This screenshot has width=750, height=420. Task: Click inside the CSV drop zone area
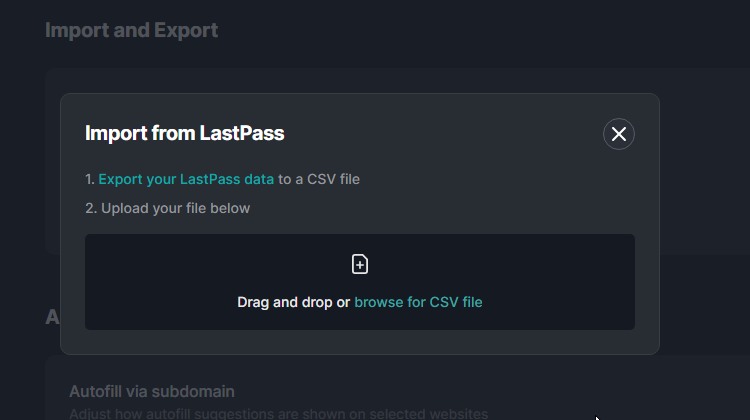[x=360, y=282]
